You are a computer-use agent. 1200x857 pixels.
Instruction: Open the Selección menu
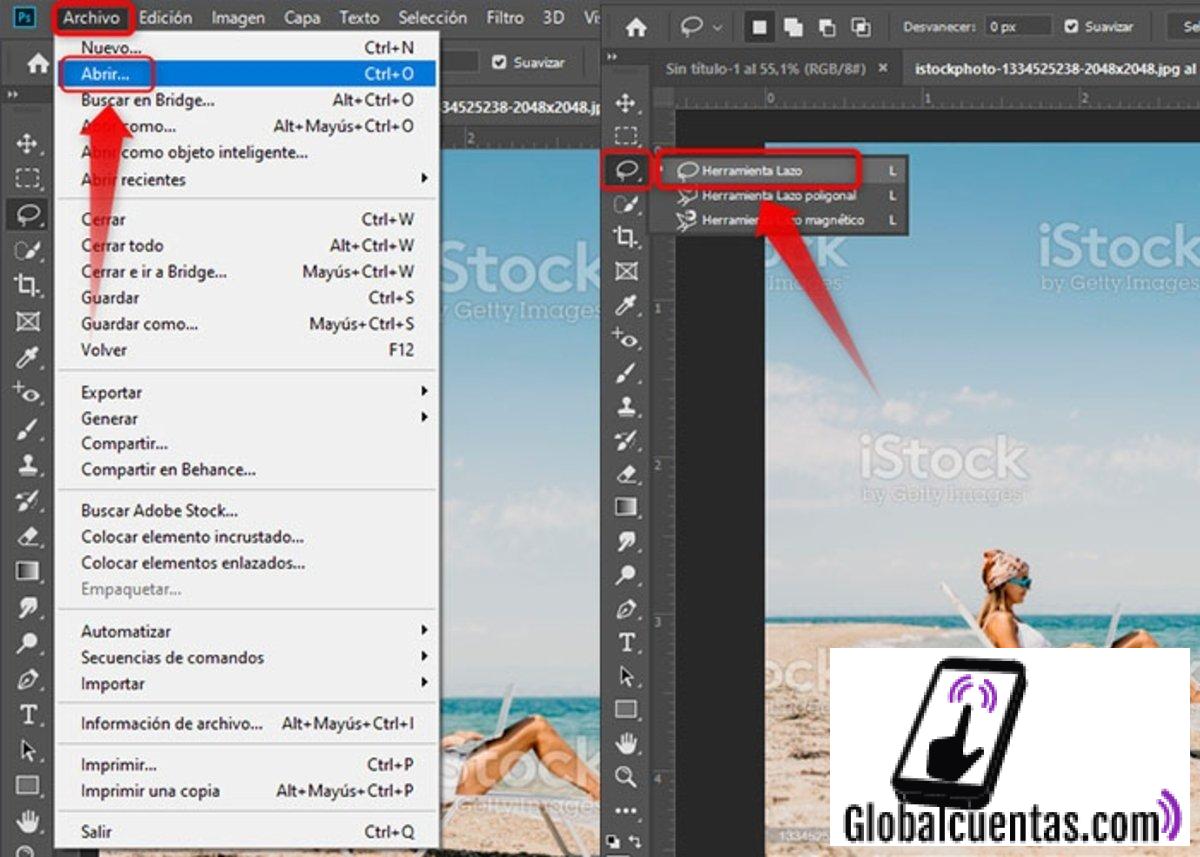pos(432,17)
